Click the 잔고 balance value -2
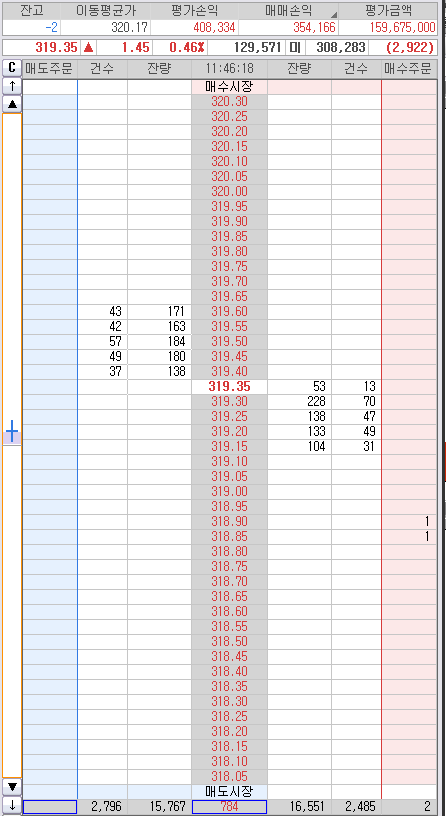 point(31,28)
